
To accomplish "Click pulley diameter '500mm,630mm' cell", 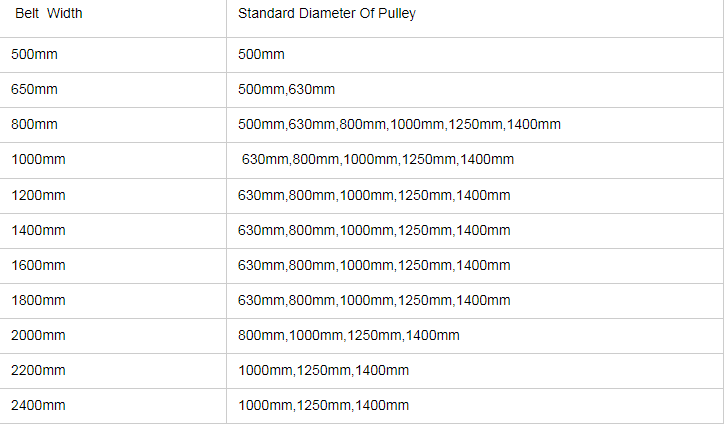I will coord(475,90).
